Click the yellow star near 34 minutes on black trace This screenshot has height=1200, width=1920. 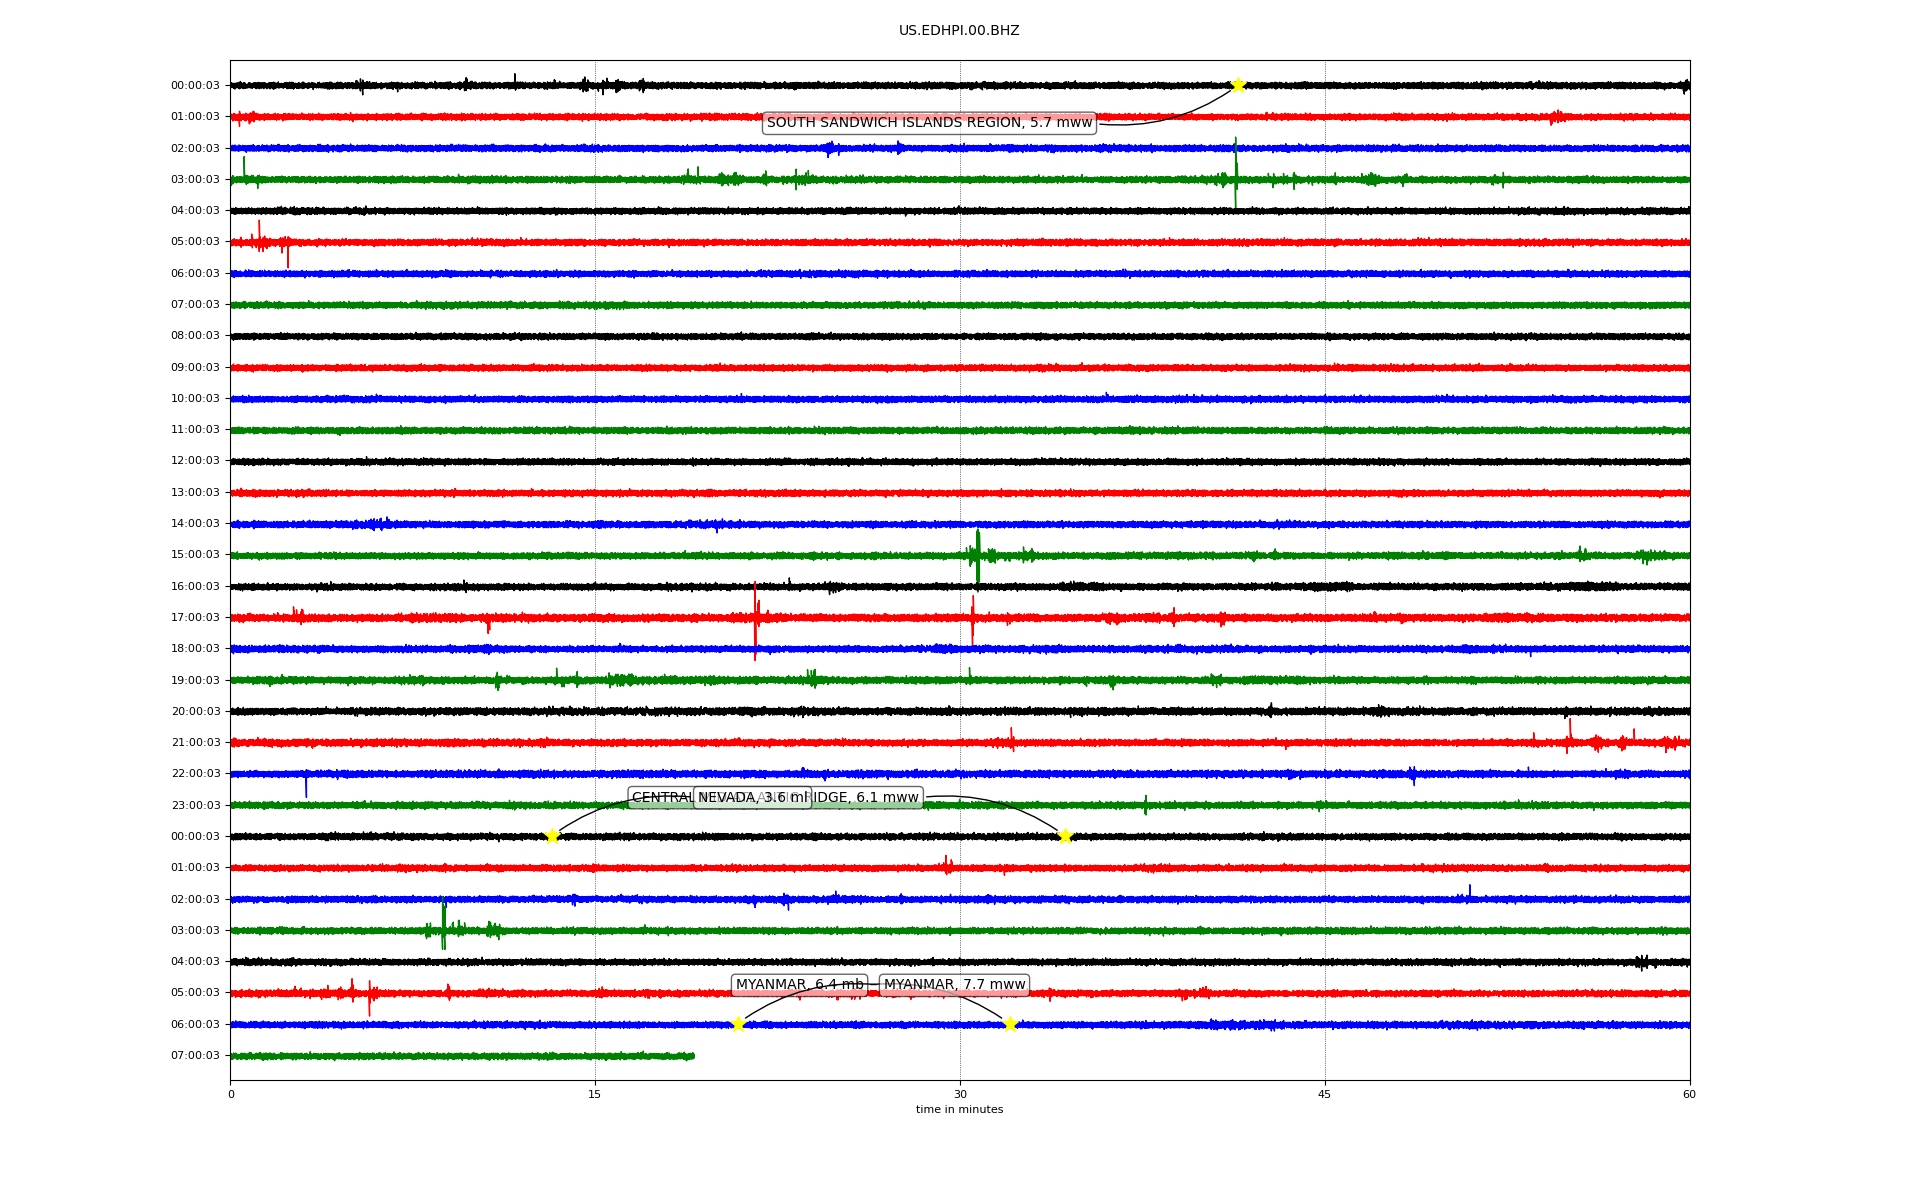(x=1065, y=836)
